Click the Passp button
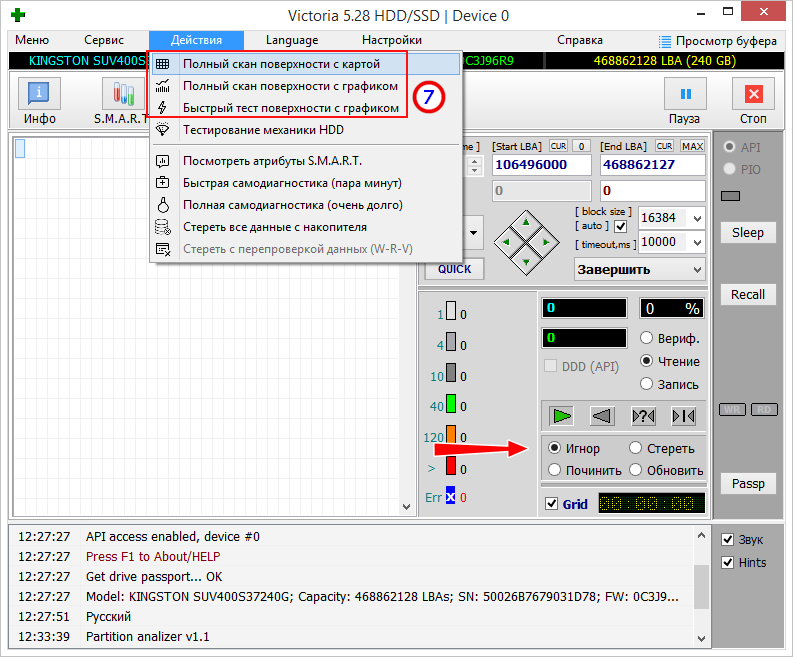The width and height of the screenshot is (793, 657). pyautogui.click(x=747, y=484)
